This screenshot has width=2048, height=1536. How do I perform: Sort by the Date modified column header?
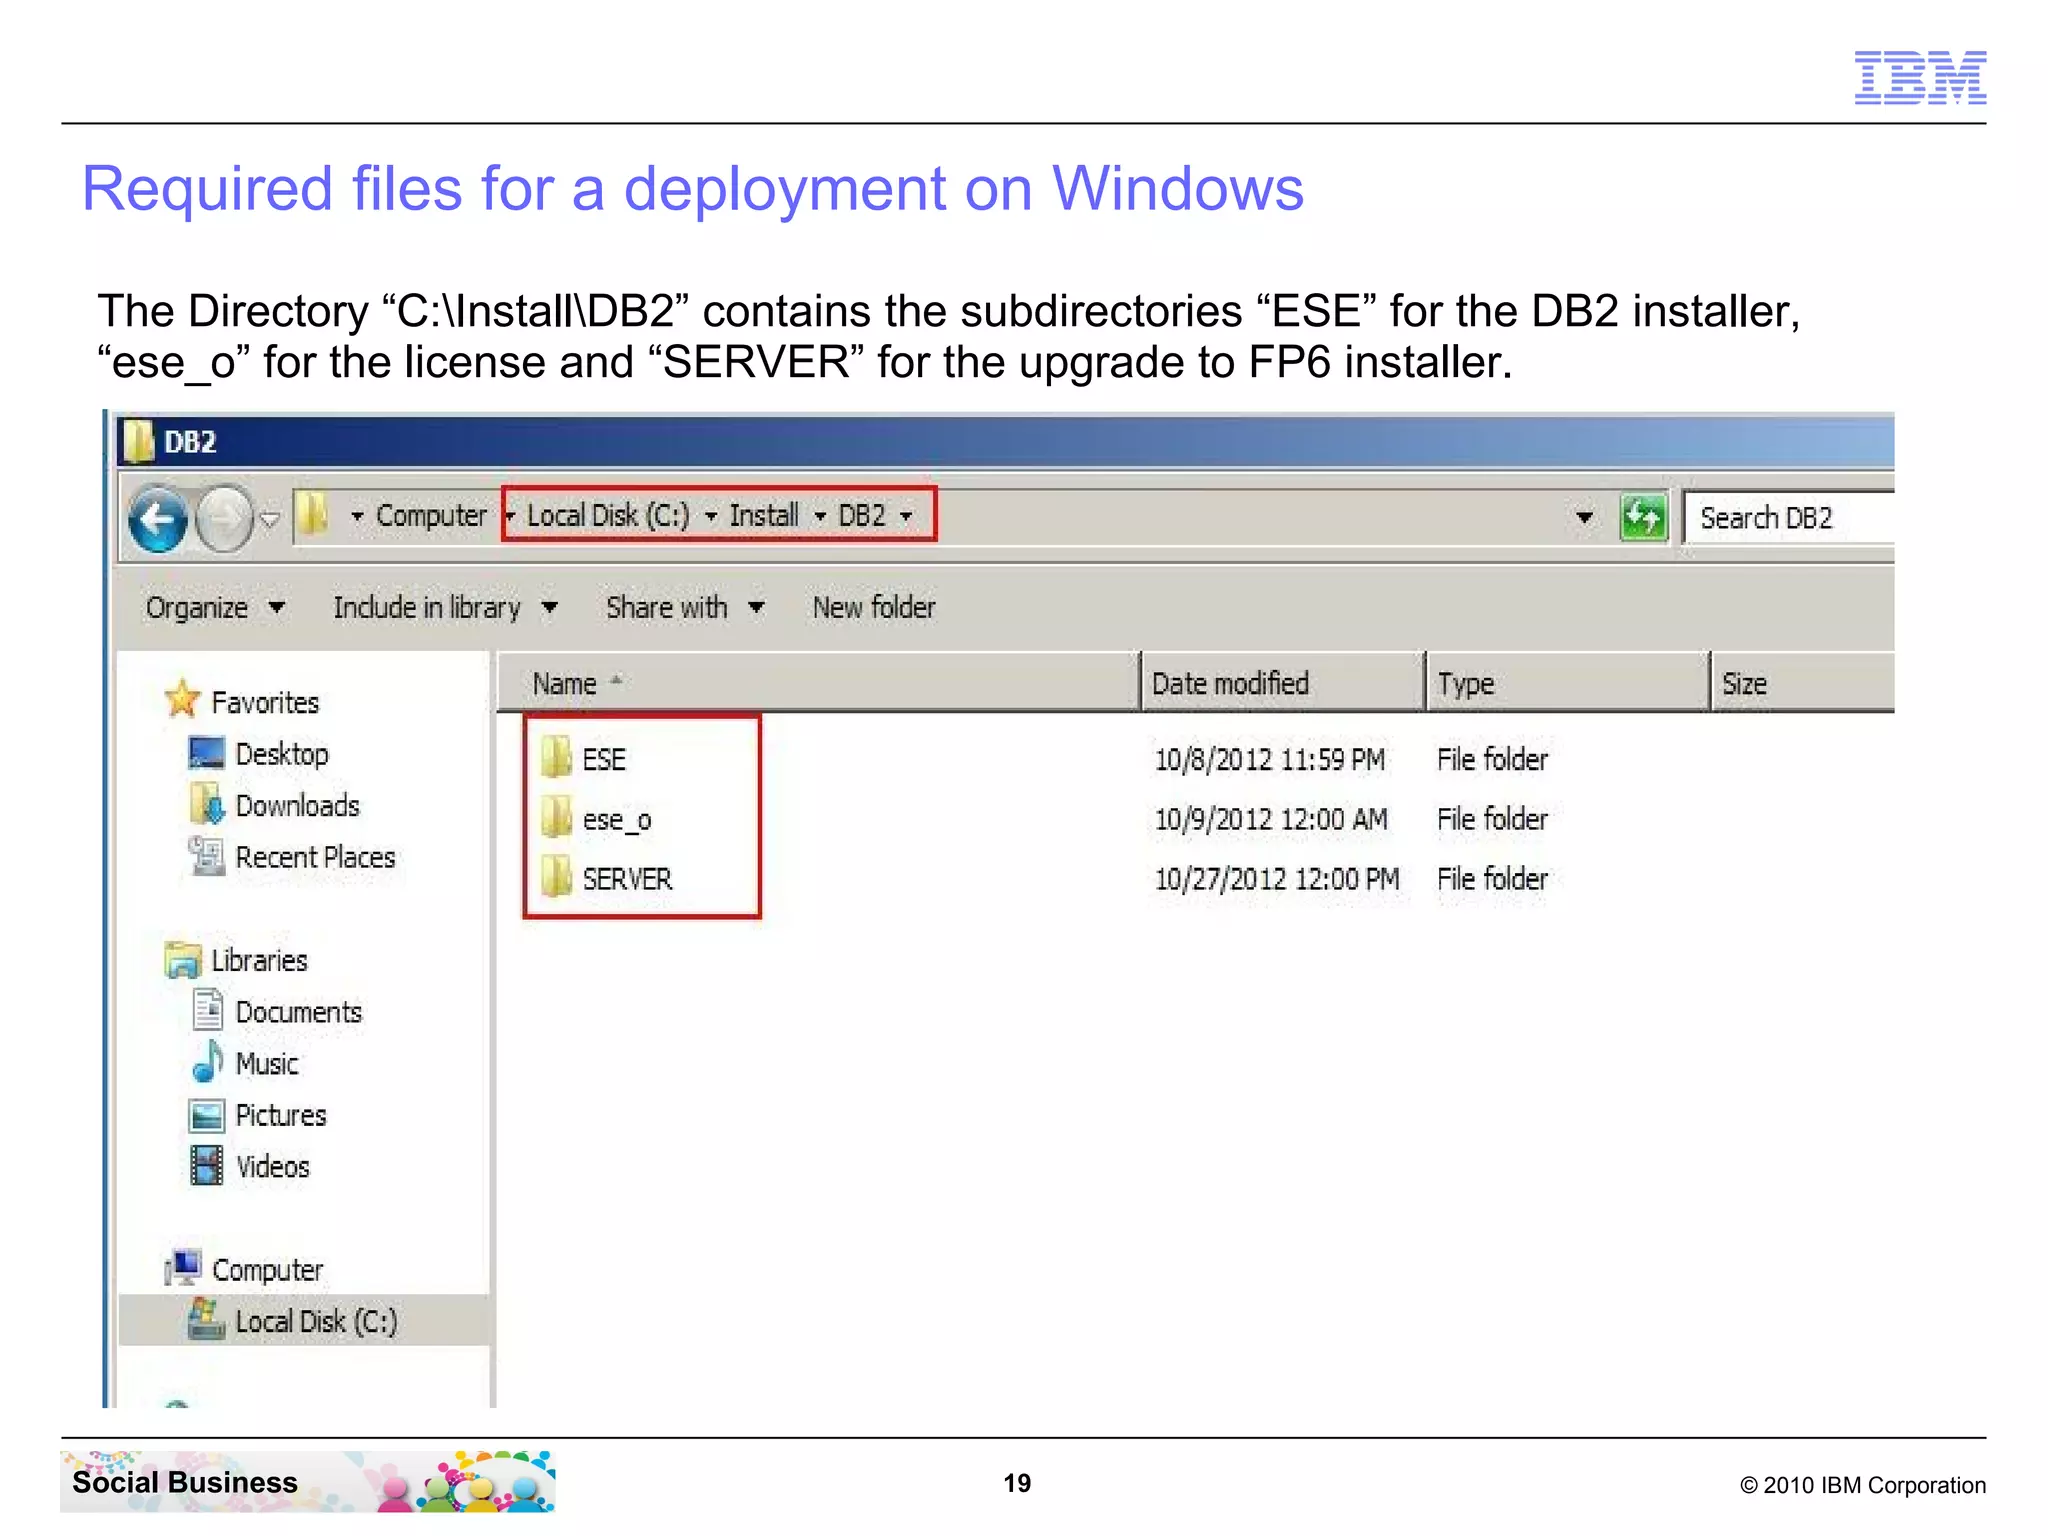tap(1283, 683)
